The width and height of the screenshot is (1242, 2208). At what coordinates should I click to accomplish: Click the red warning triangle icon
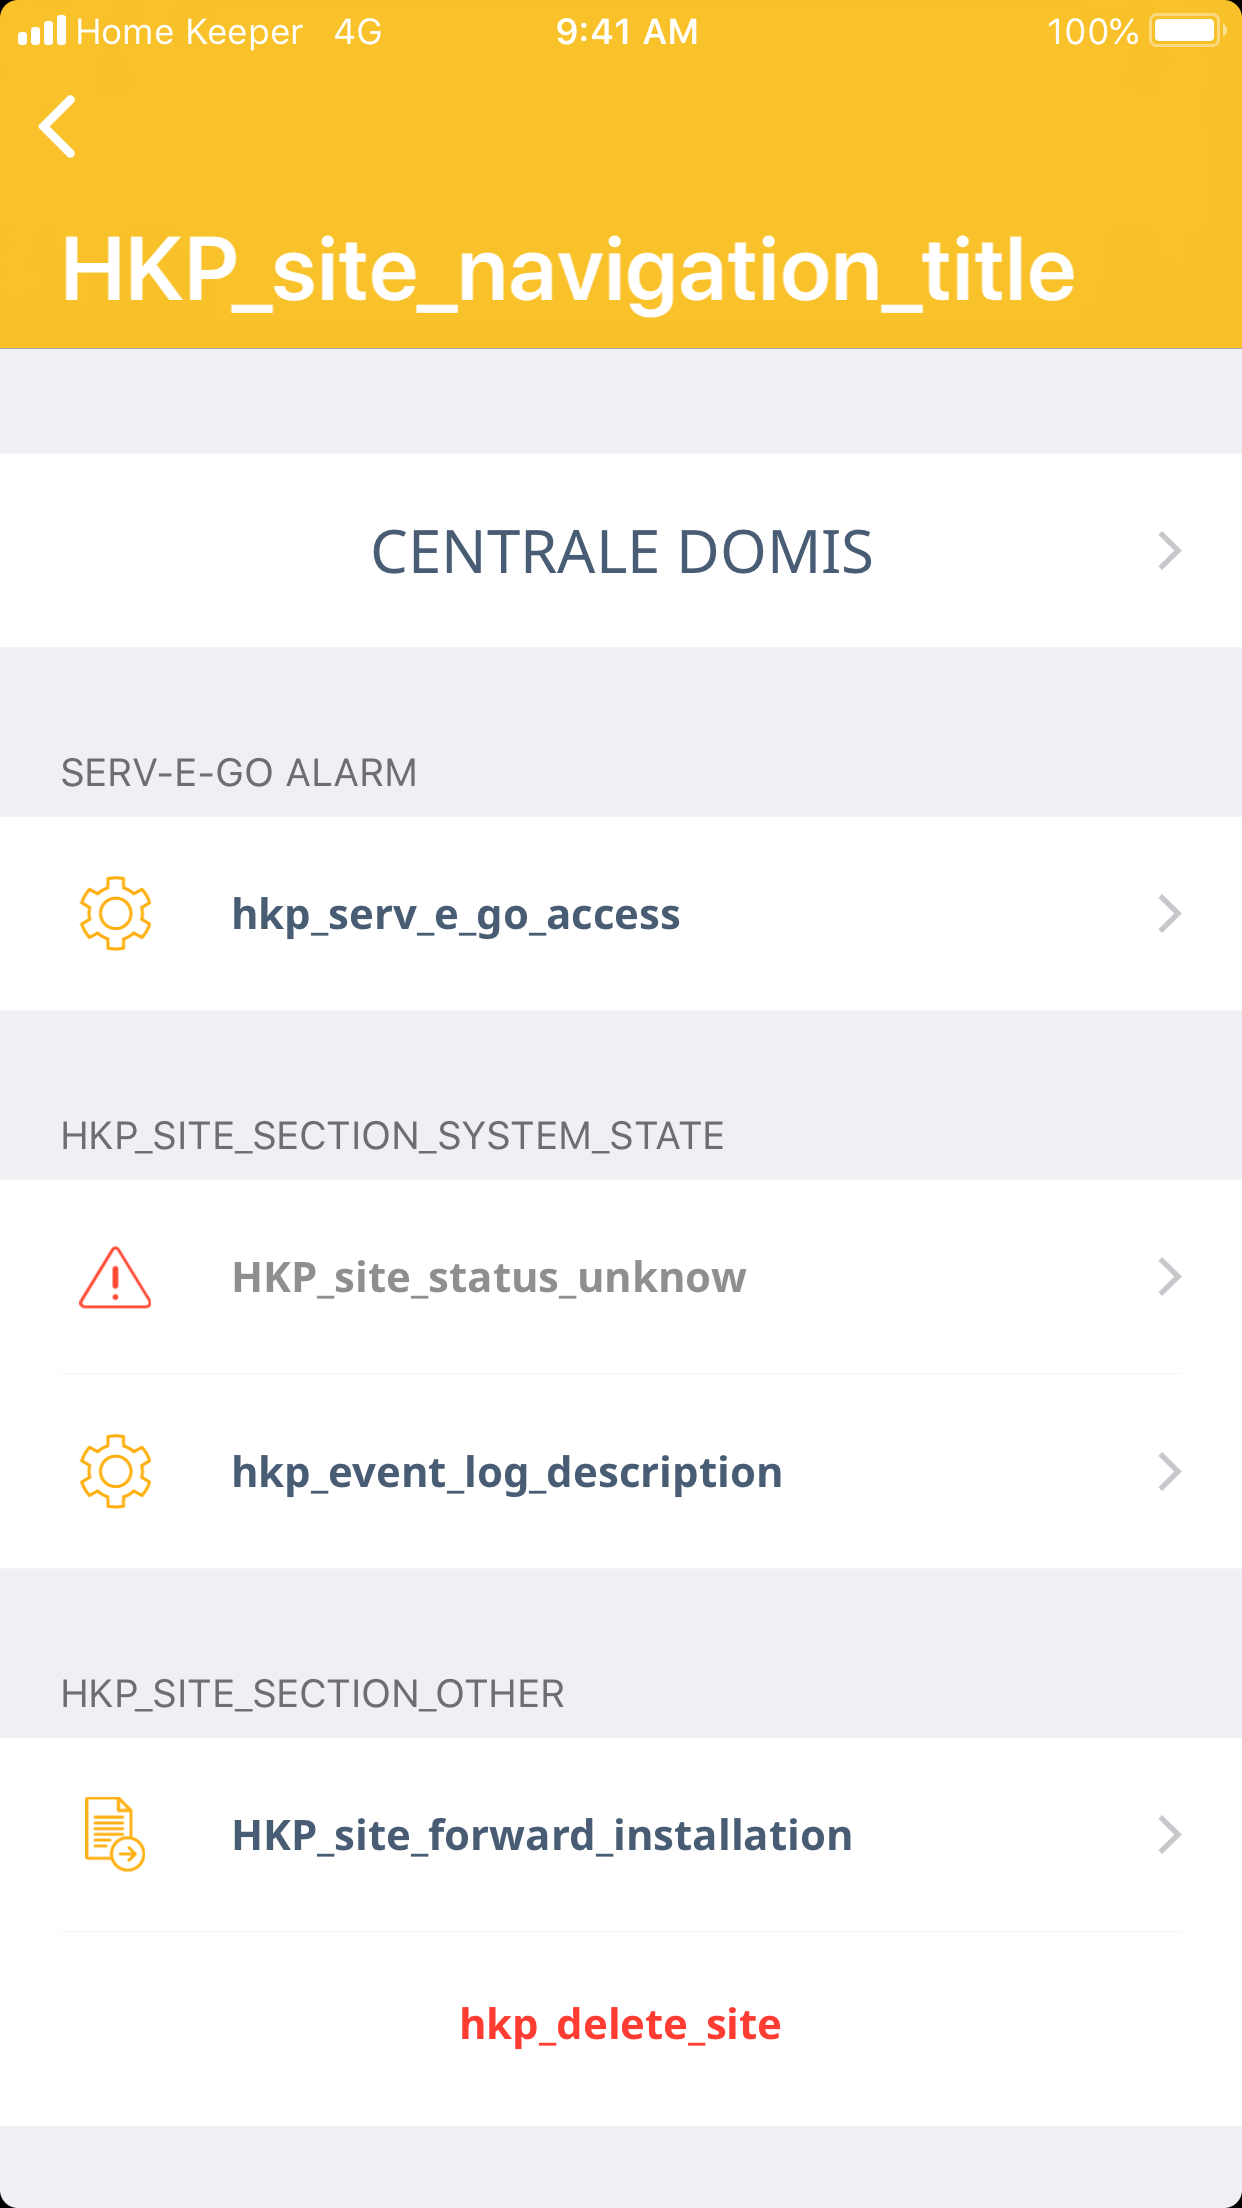tap(115, 1277)
